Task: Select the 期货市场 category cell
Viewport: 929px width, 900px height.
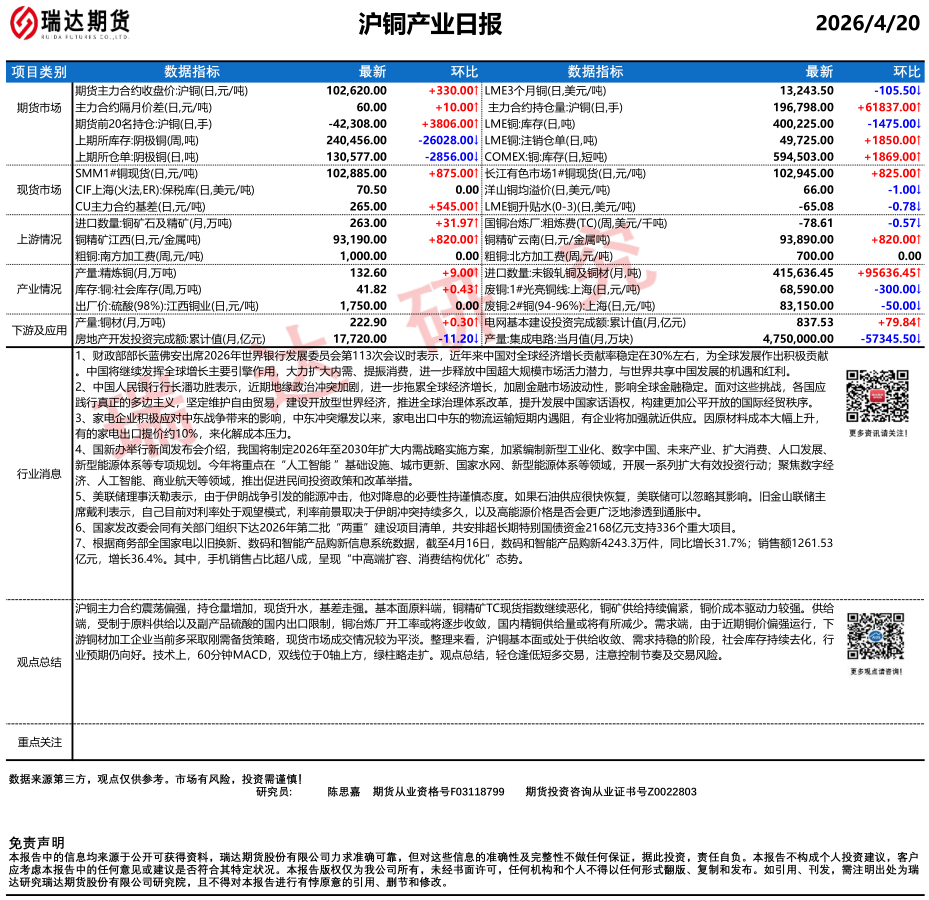Action: [x=39, y=108]
